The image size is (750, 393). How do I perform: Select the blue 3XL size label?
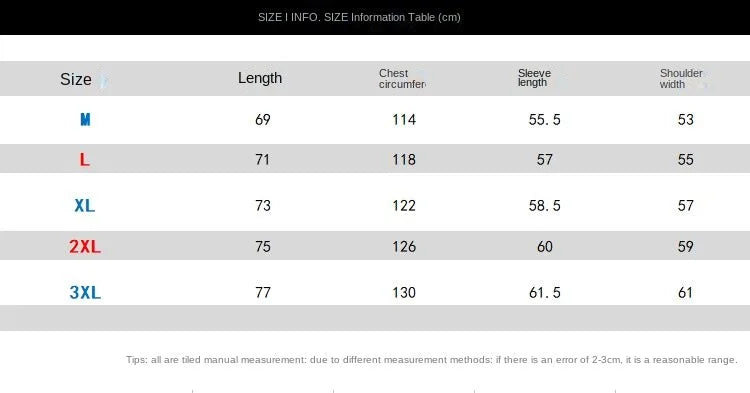point(85,292)
